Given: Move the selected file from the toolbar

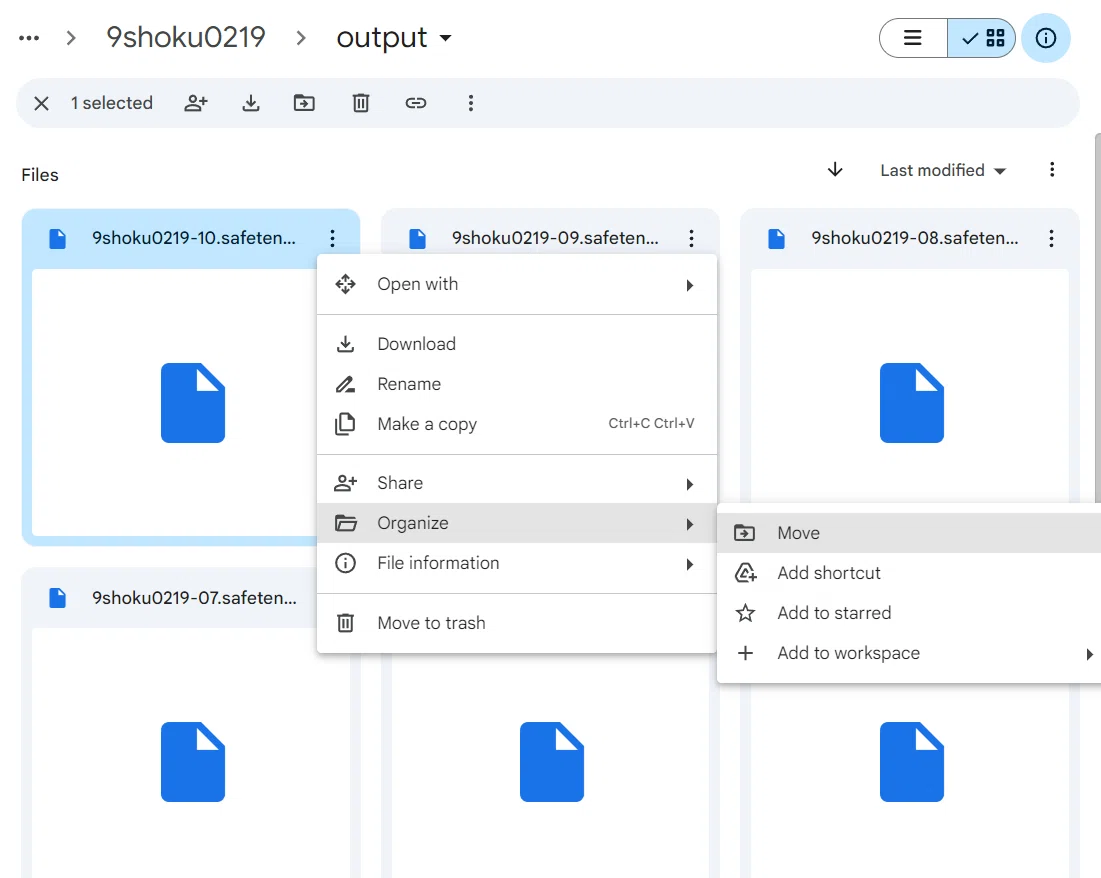Looking at the screenshot, I should click(304, 103).
